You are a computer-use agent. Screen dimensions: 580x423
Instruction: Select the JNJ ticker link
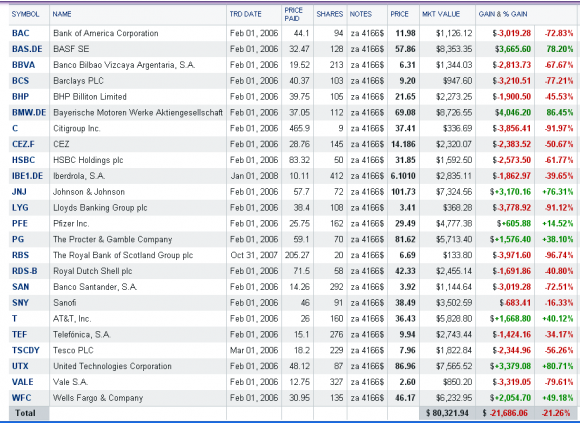pos(19,192)
